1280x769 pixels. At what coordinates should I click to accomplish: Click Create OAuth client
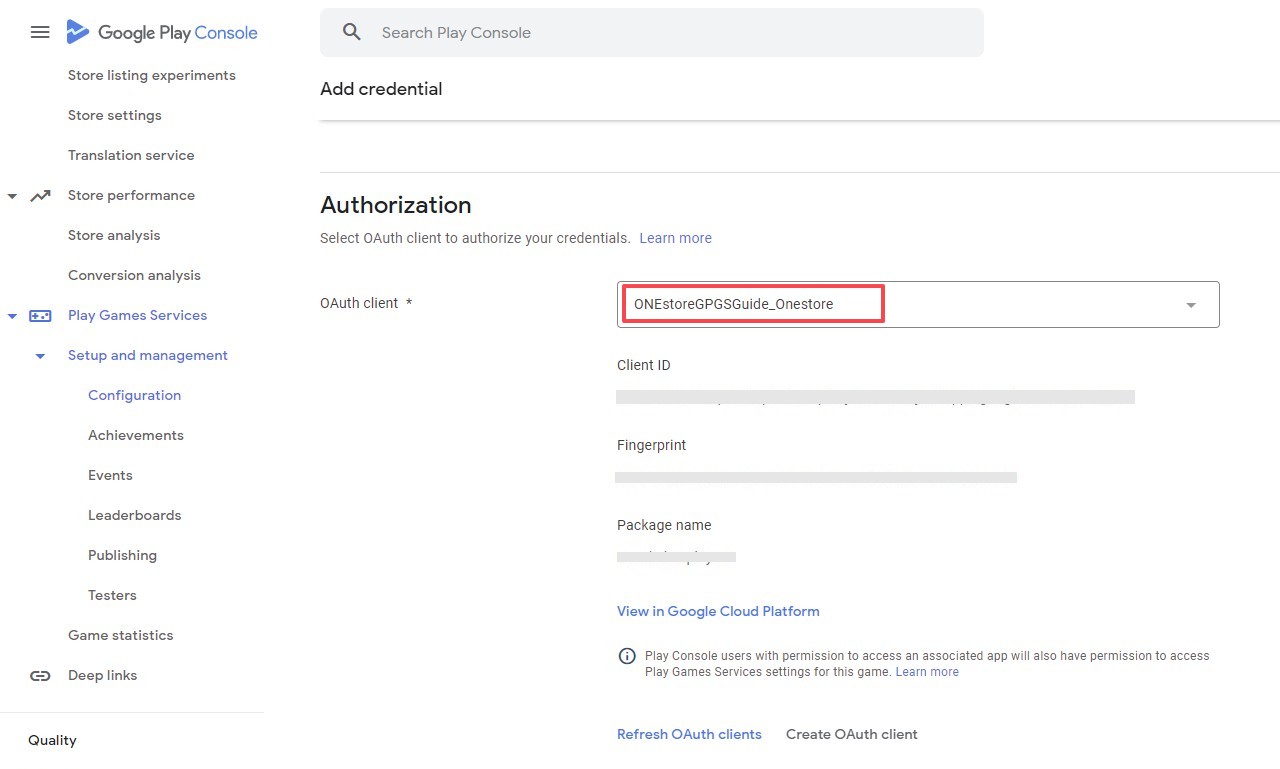click(852, 734)
